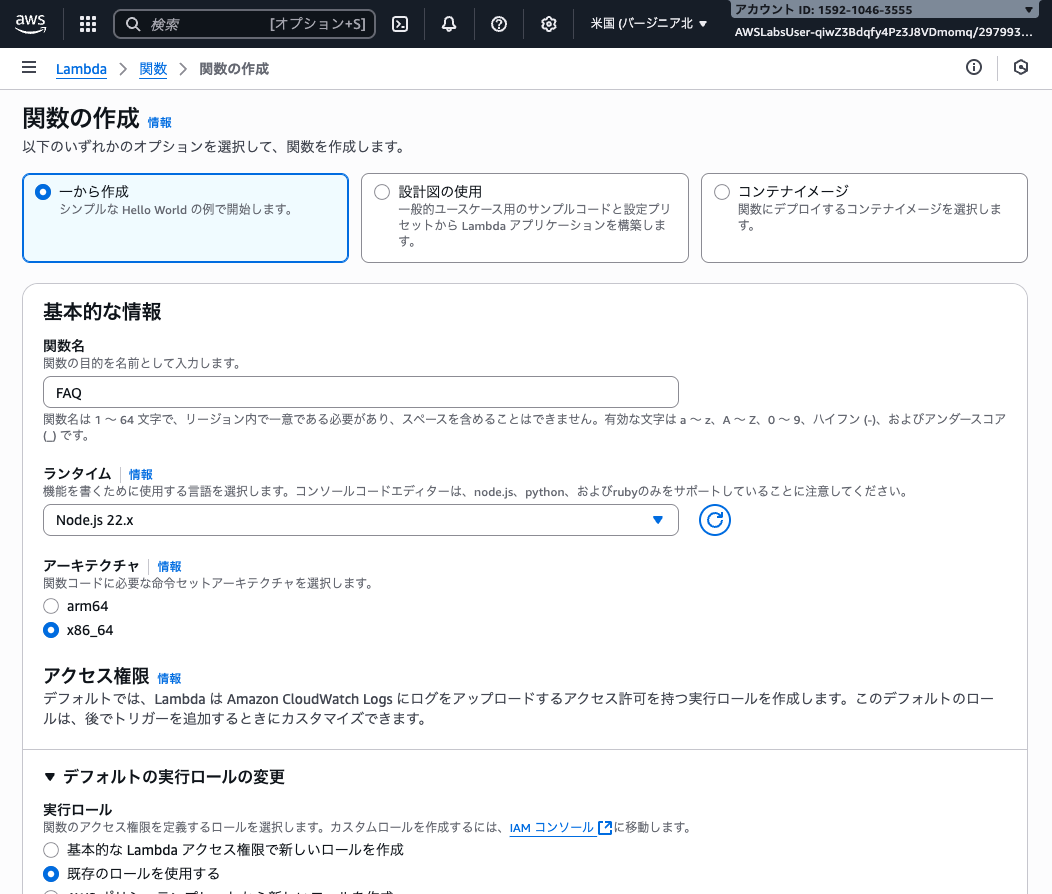Image resolution: width=1052 pixels, height=894 pixels.
Task: Collapse デフォルトの実行ロールの変更 section
Action: pos(164,777)
